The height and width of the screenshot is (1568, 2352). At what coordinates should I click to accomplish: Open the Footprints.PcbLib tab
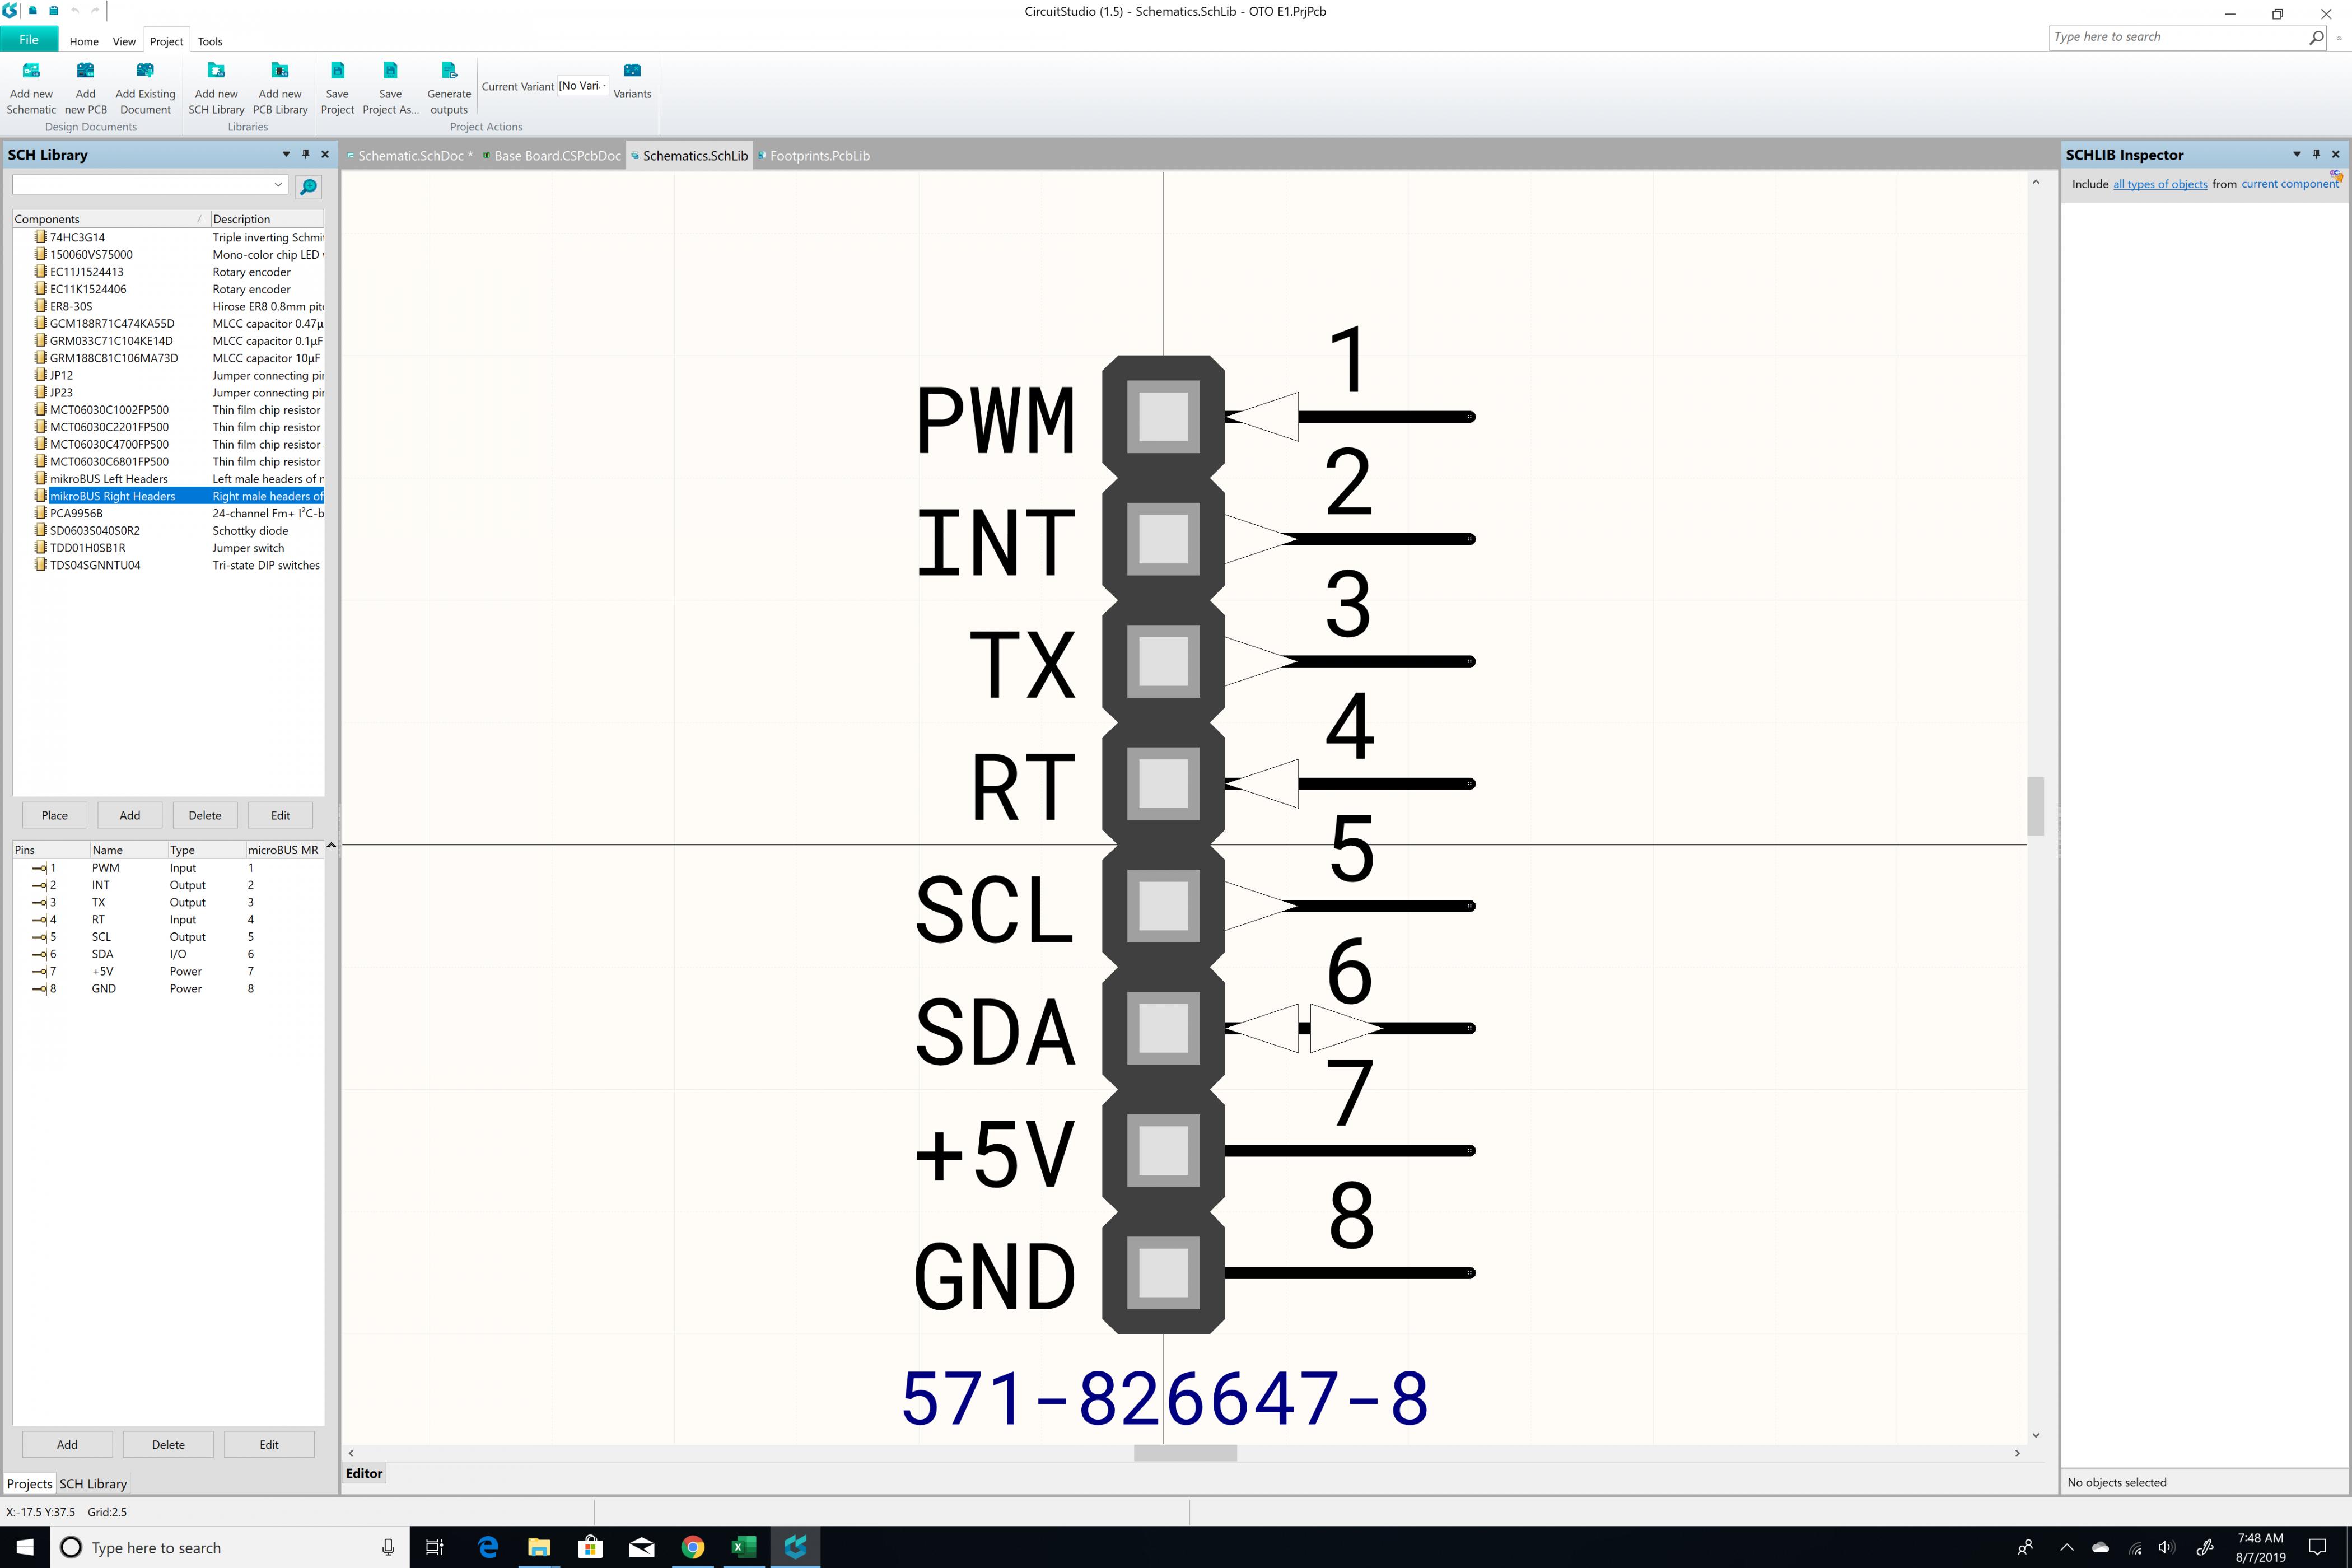pos(814,156)
